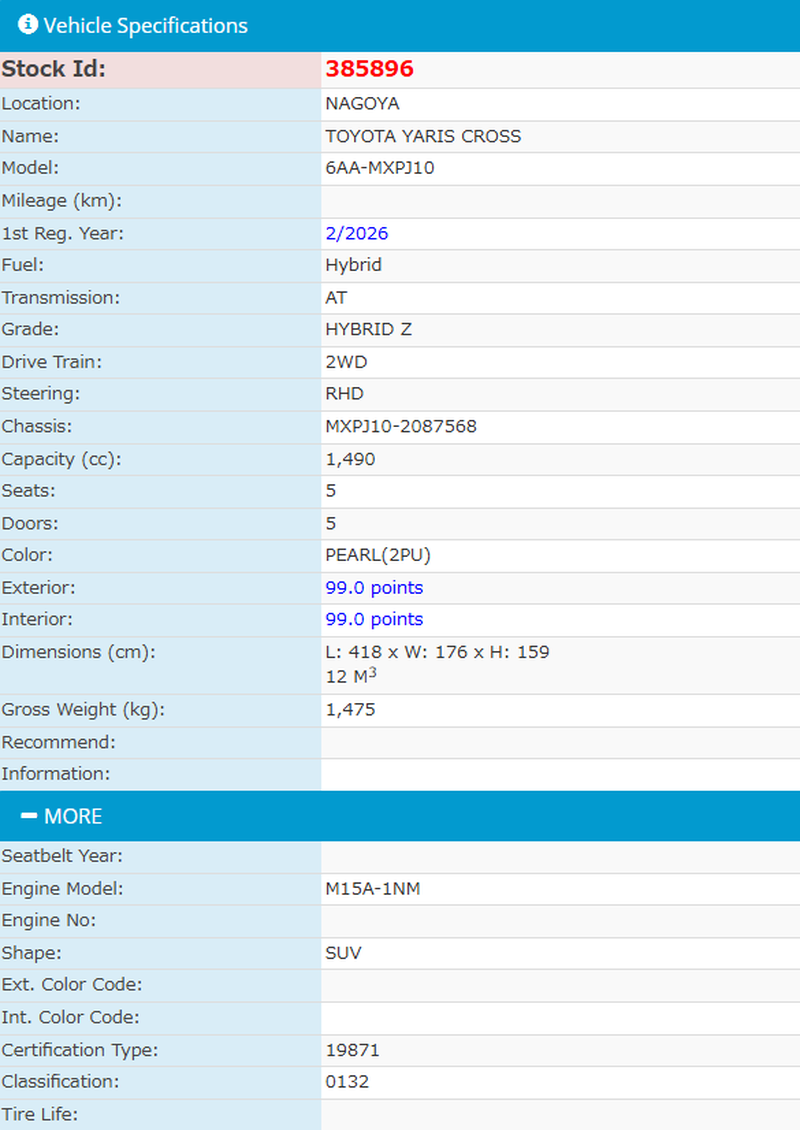
Task: Click the Stock Id: label
Action: click(54, 68)
